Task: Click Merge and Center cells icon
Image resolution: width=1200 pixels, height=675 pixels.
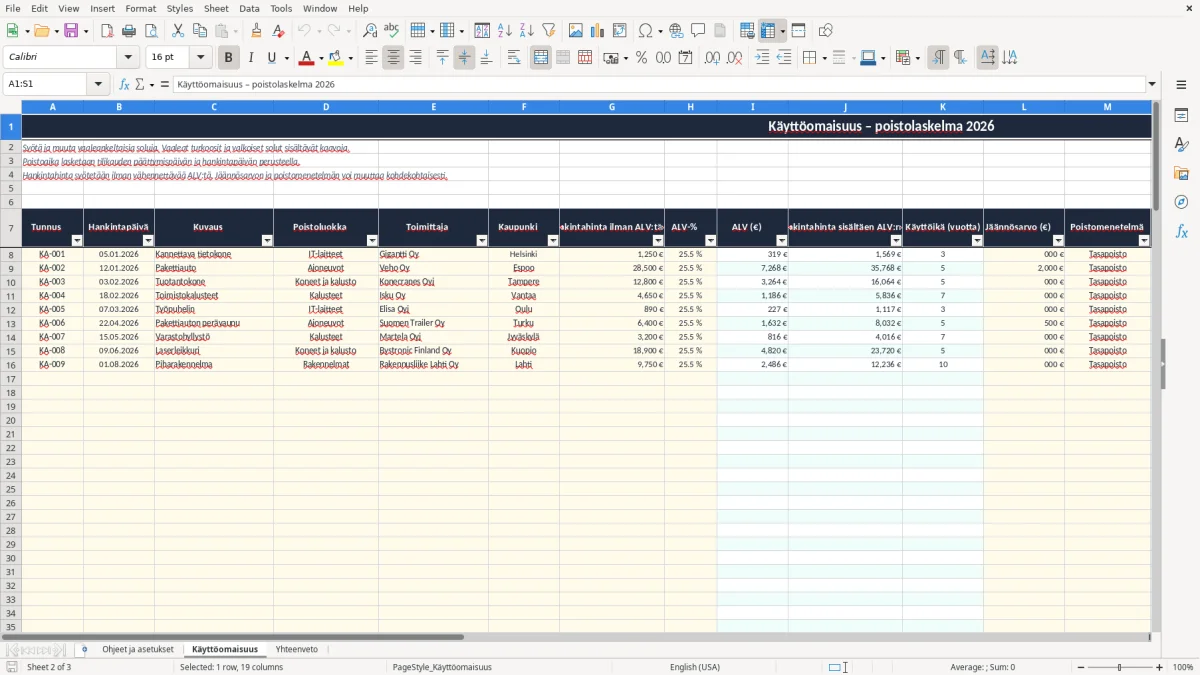Action: [541, 58]
